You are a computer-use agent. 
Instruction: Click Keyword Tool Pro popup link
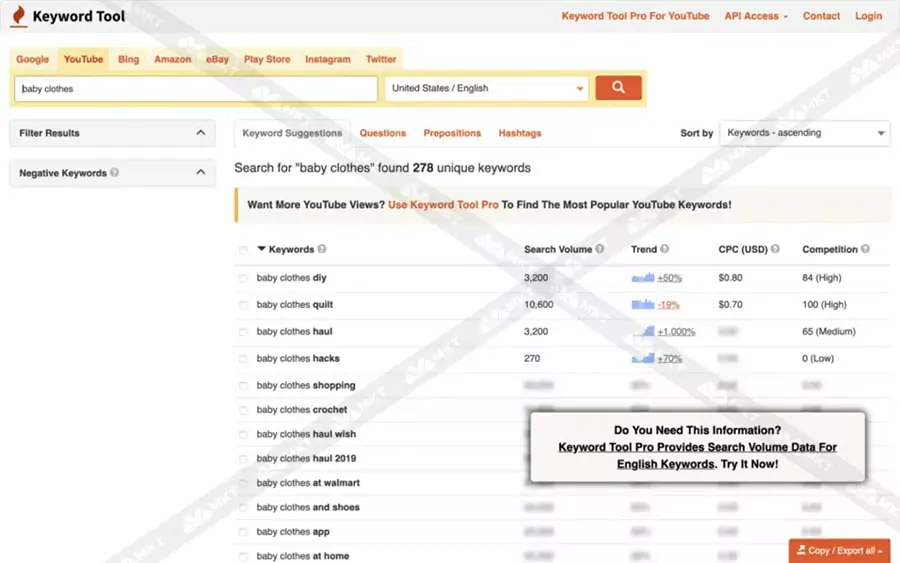tap(697, 456)
